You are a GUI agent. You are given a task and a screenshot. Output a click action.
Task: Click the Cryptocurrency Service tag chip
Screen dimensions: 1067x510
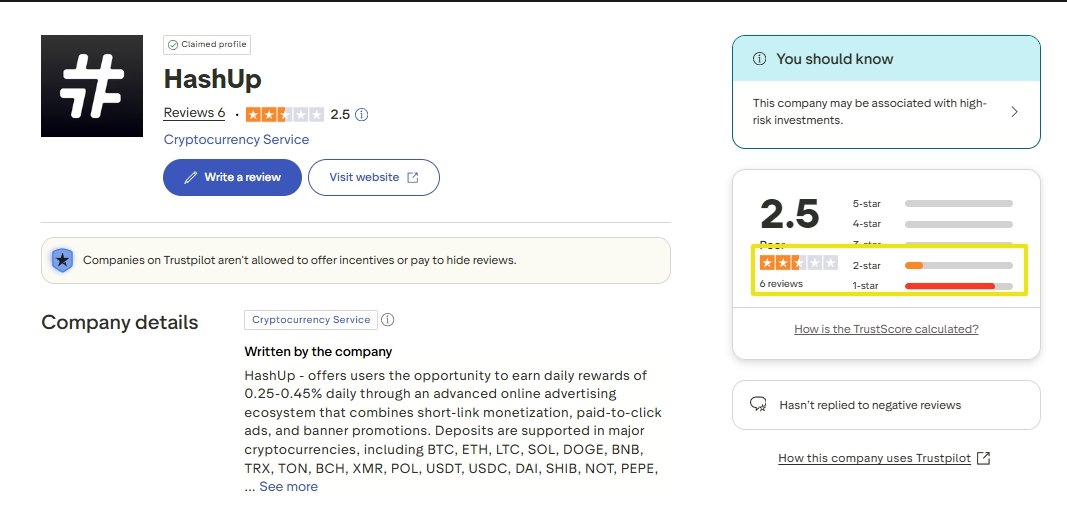(x=311, y=320)
